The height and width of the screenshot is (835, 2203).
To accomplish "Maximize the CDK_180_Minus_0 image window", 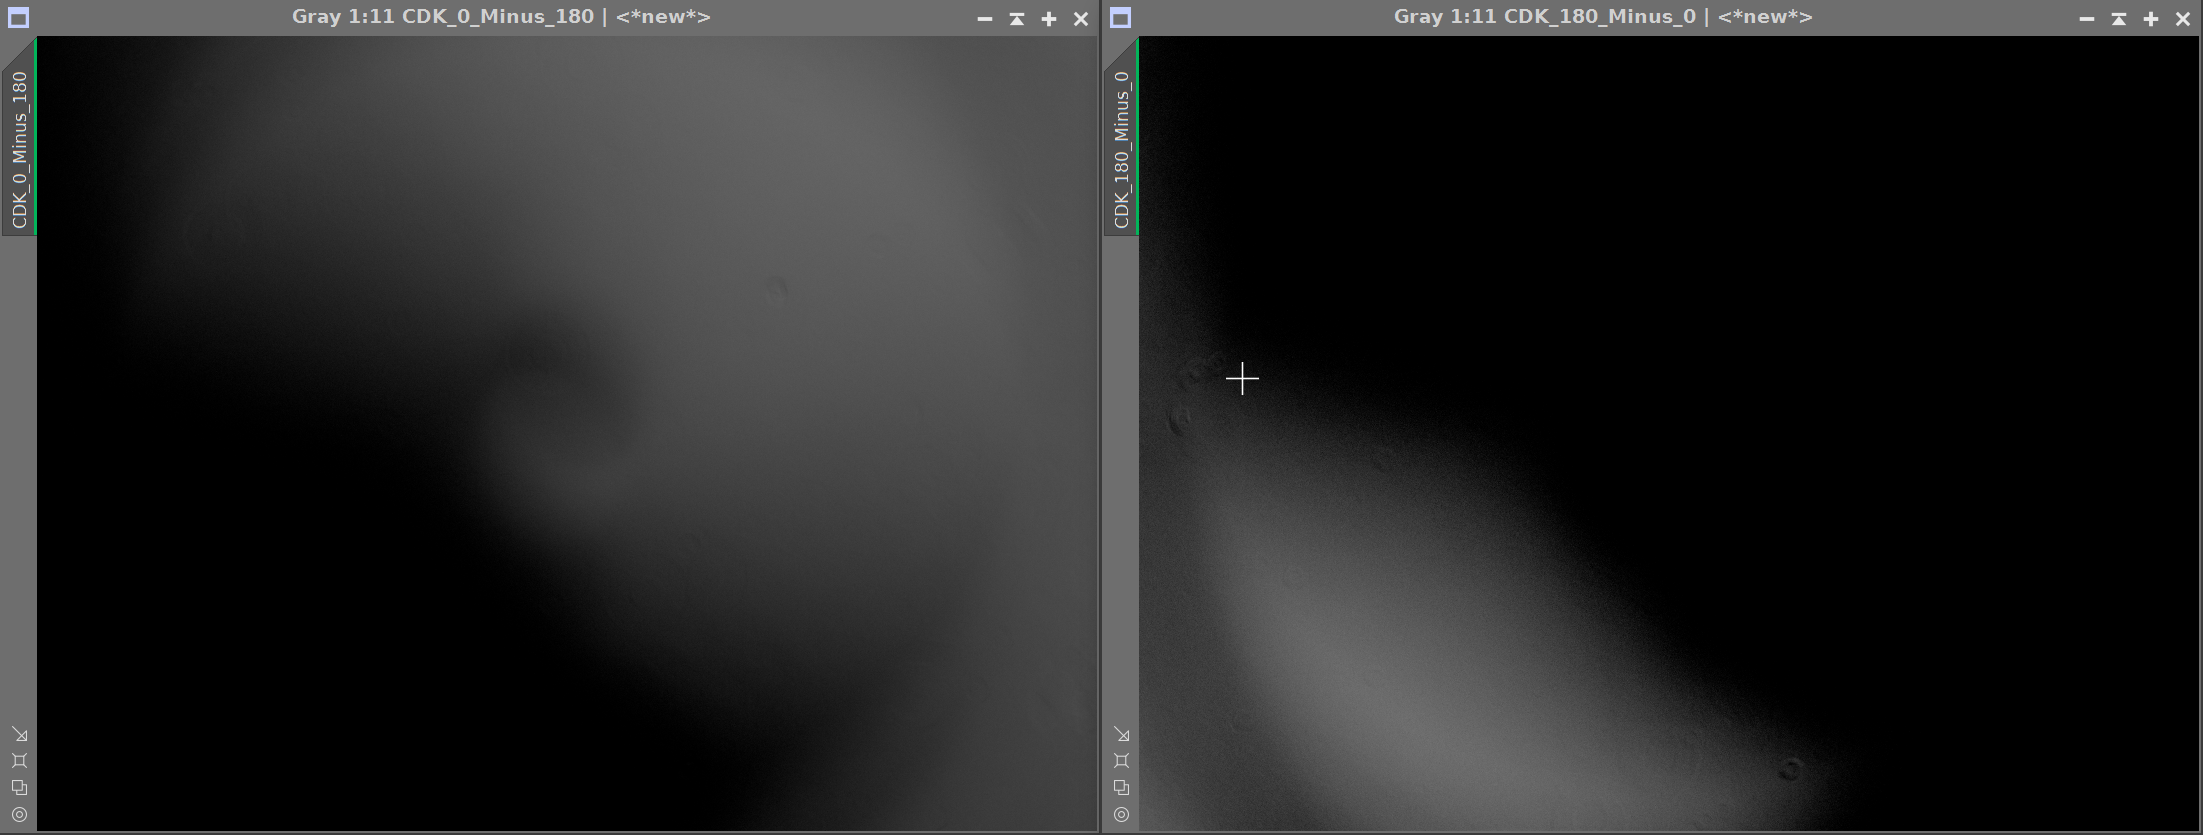I will (x=2151, y=19).
